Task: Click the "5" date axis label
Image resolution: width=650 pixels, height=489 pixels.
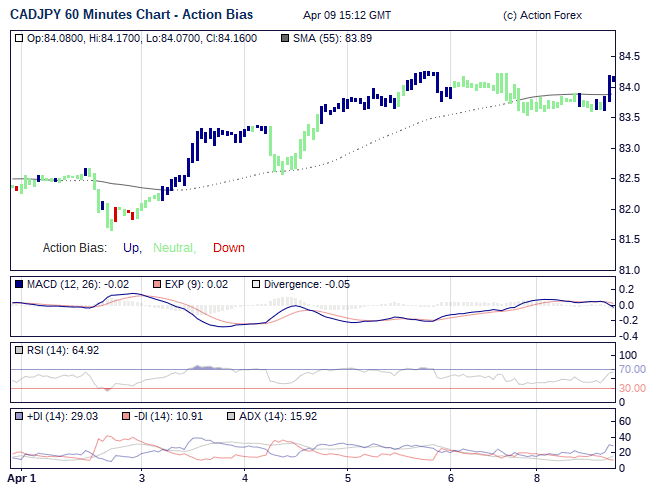Action: [348, 478]
